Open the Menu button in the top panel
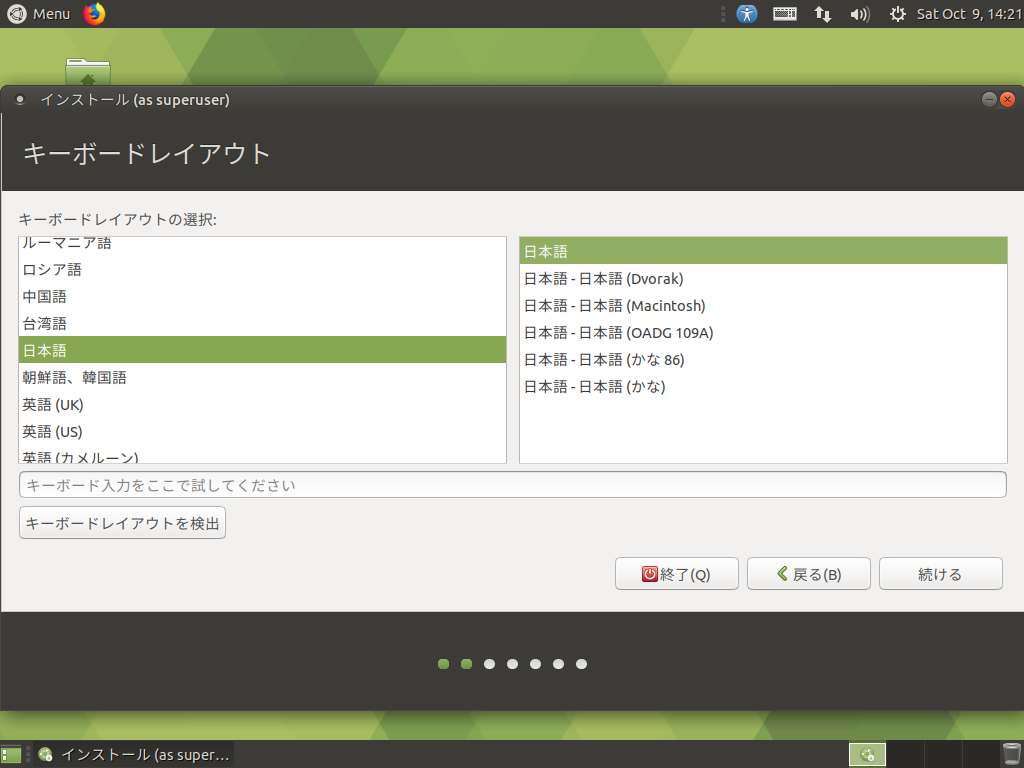Screen dimensions: 1024x768 tap(38, 14)
